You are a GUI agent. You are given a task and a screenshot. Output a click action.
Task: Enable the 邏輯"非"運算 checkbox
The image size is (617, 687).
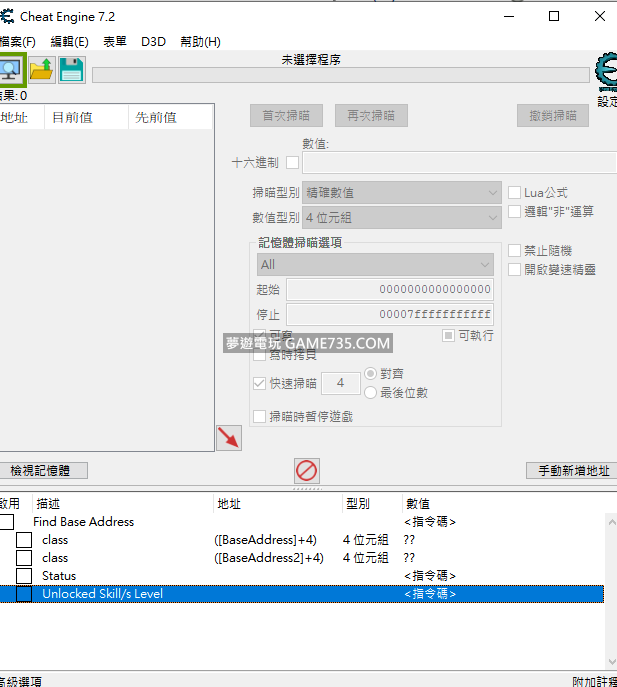pos(514,211)
